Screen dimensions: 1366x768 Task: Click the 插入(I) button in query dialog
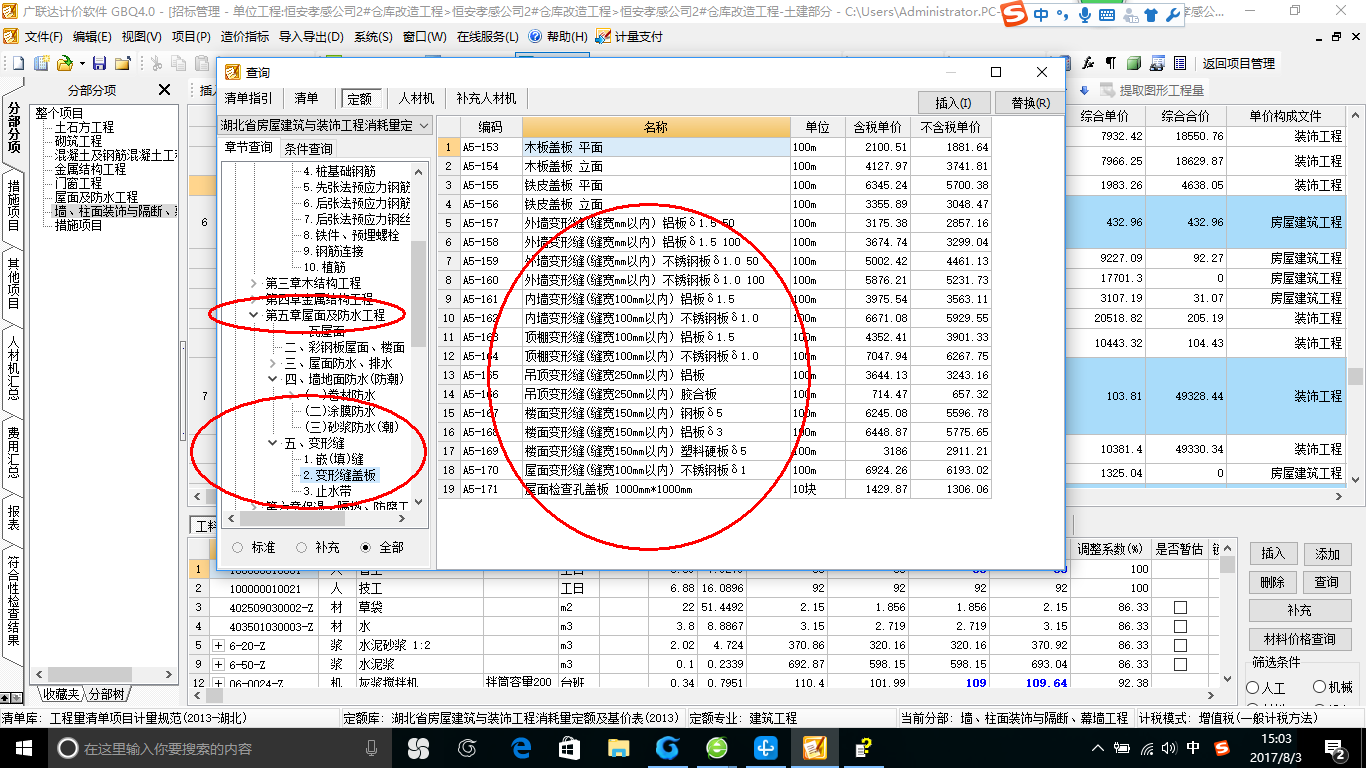click(953, 102)
